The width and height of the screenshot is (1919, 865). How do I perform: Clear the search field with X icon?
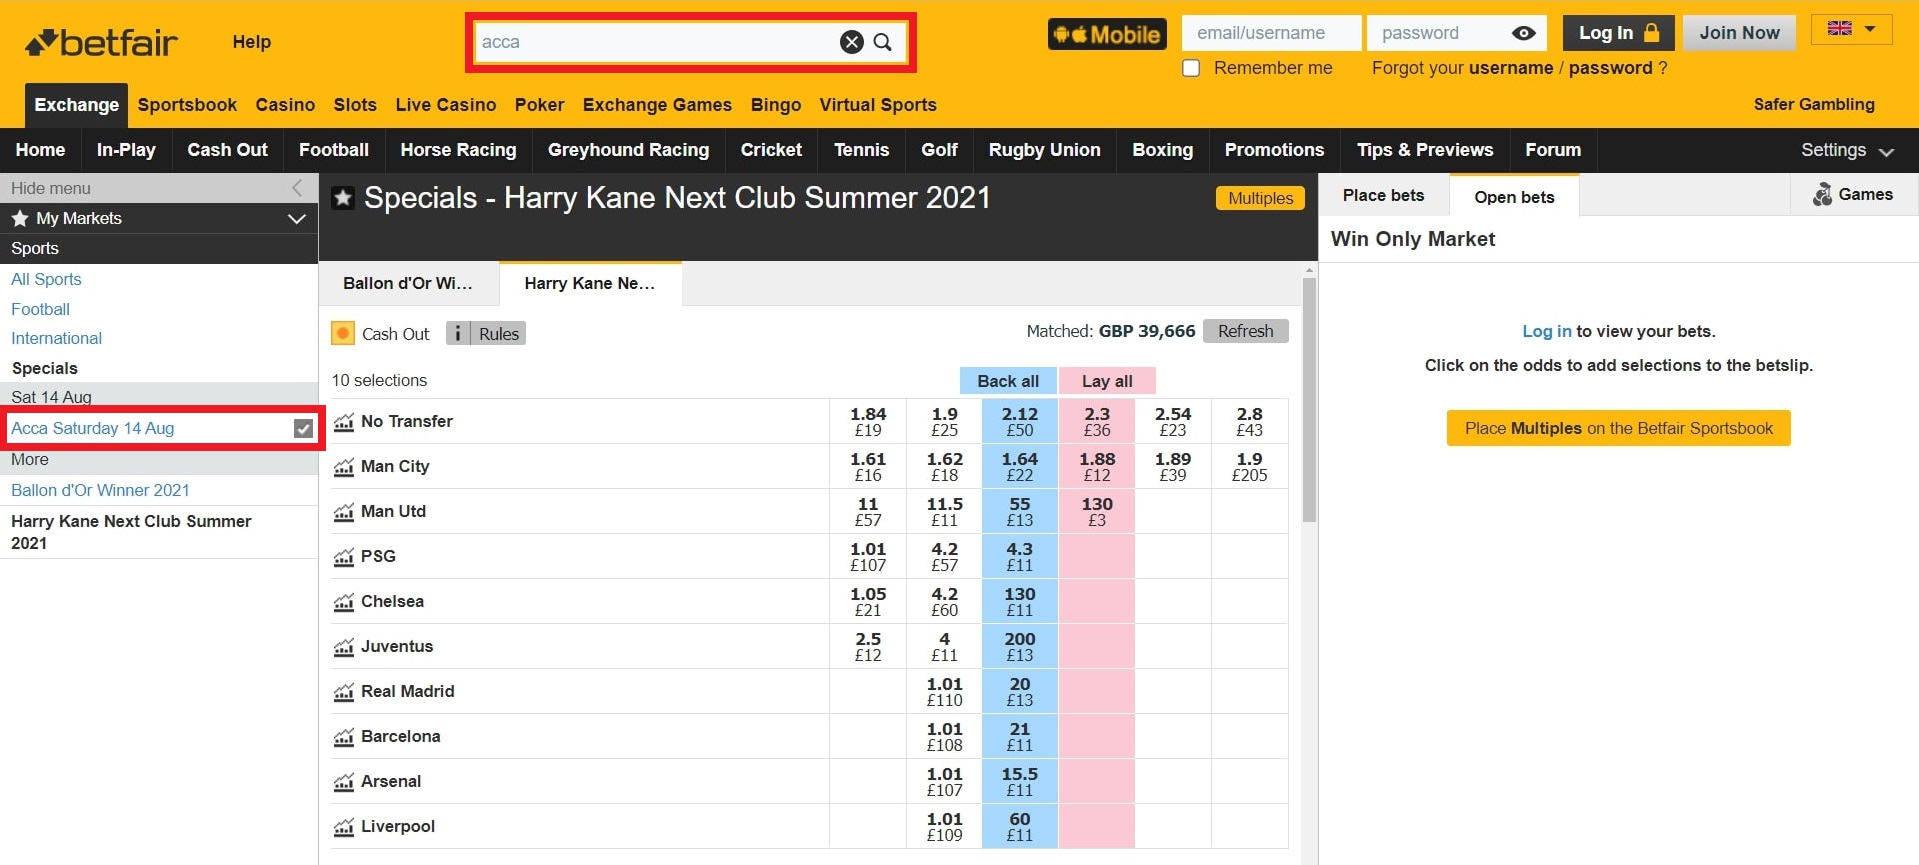pos(851,42)
